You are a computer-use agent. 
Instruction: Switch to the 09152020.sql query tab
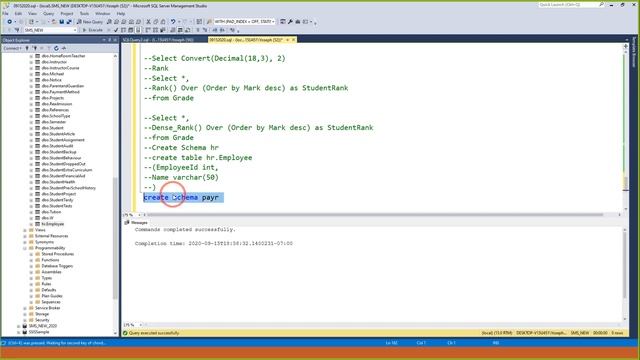pyautogui.click(x=246, y=40)
